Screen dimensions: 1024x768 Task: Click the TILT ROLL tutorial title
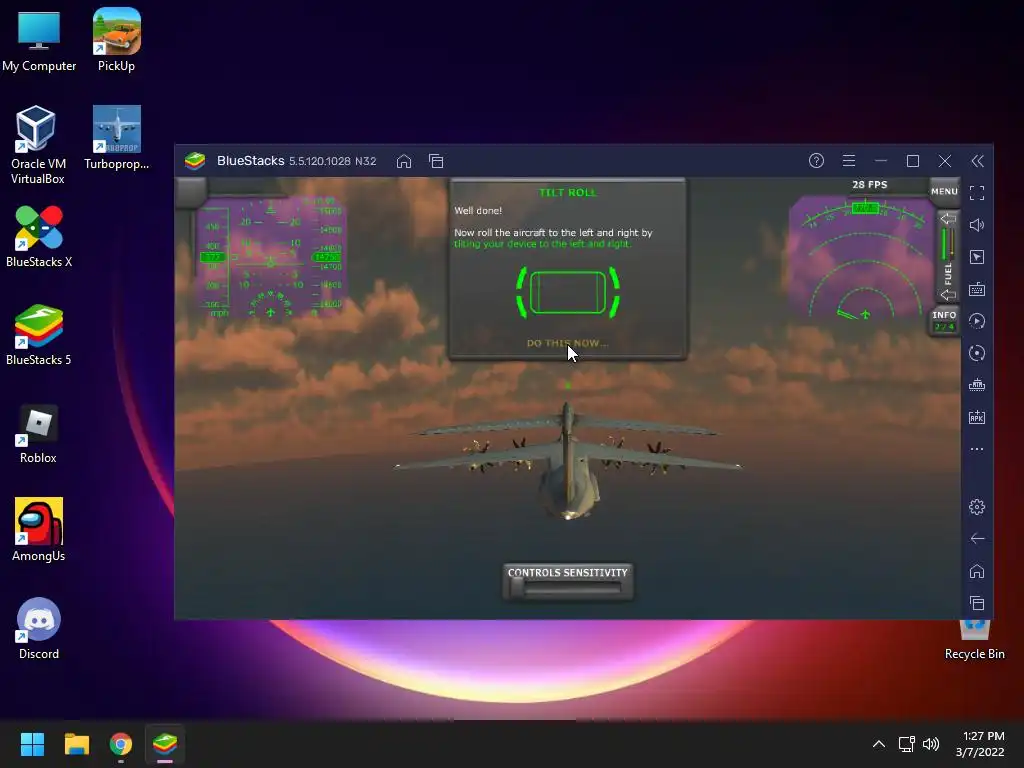[x=568, y=193]
